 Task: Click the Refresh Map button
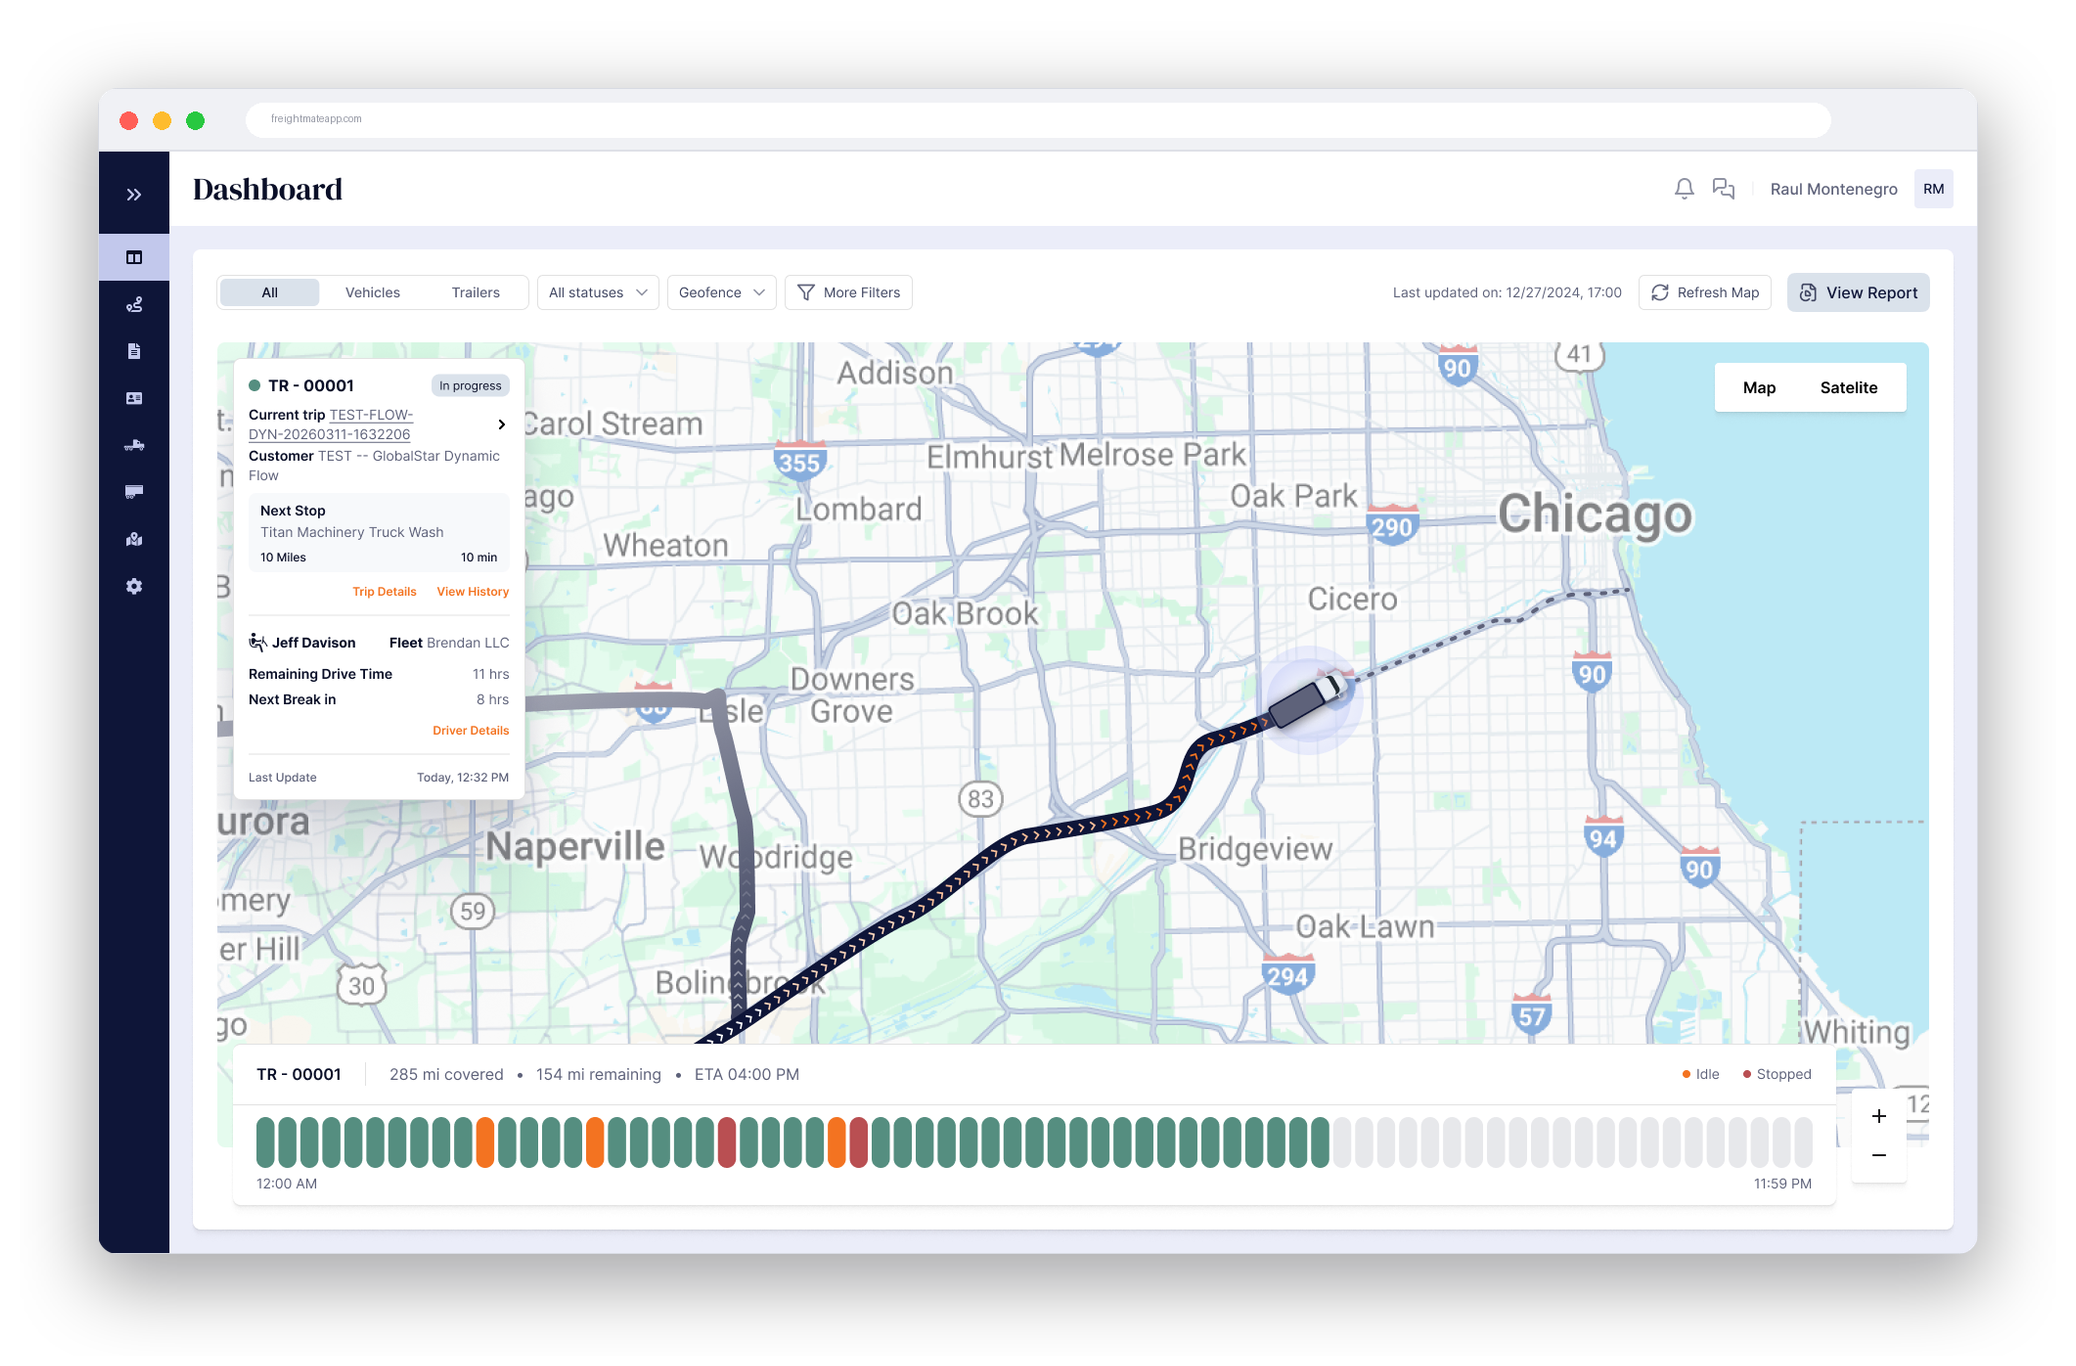pos(1705,292)
